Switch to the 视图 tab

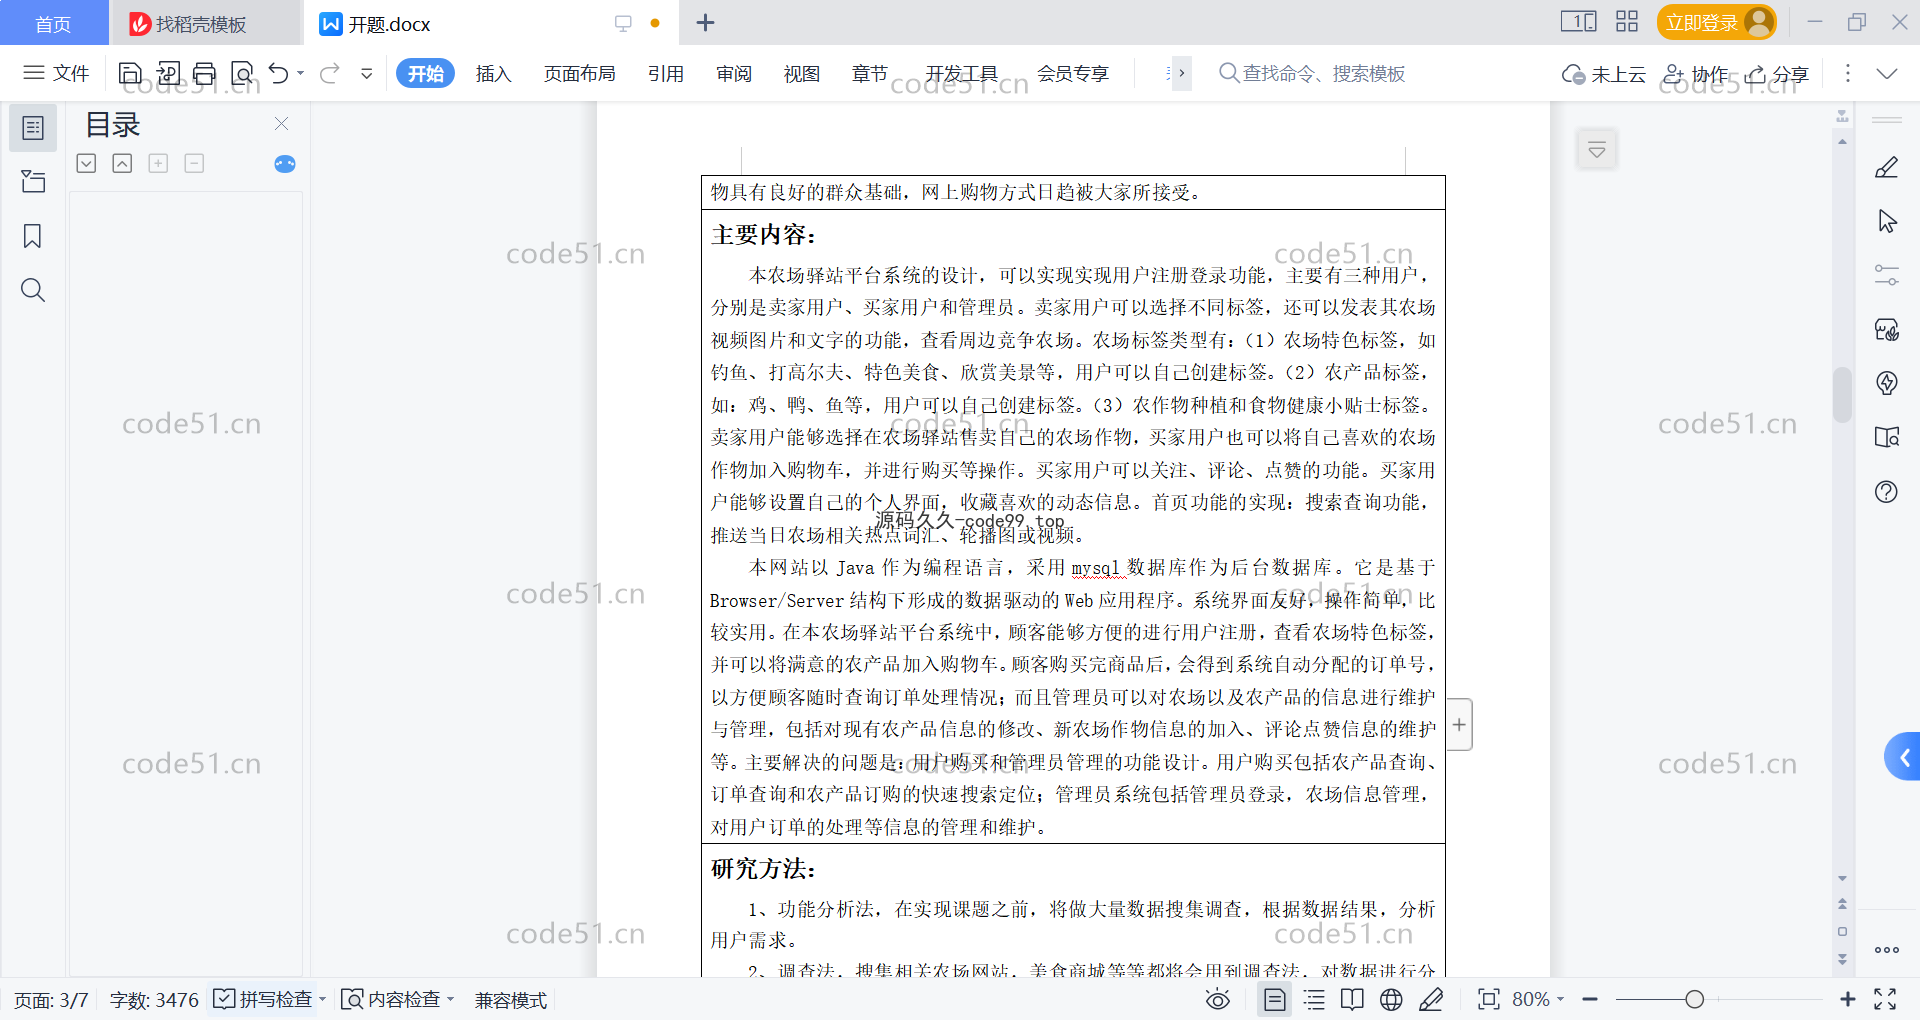click(x=801, y=73)
